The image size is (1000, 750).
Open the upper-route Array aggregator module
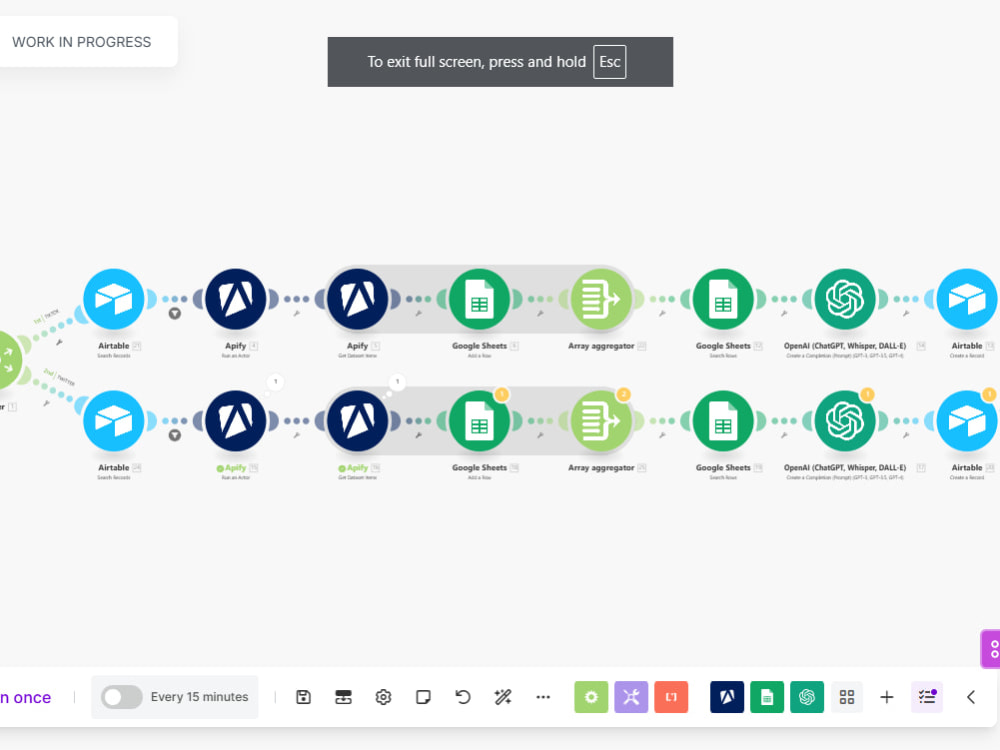tap(601, 299)
